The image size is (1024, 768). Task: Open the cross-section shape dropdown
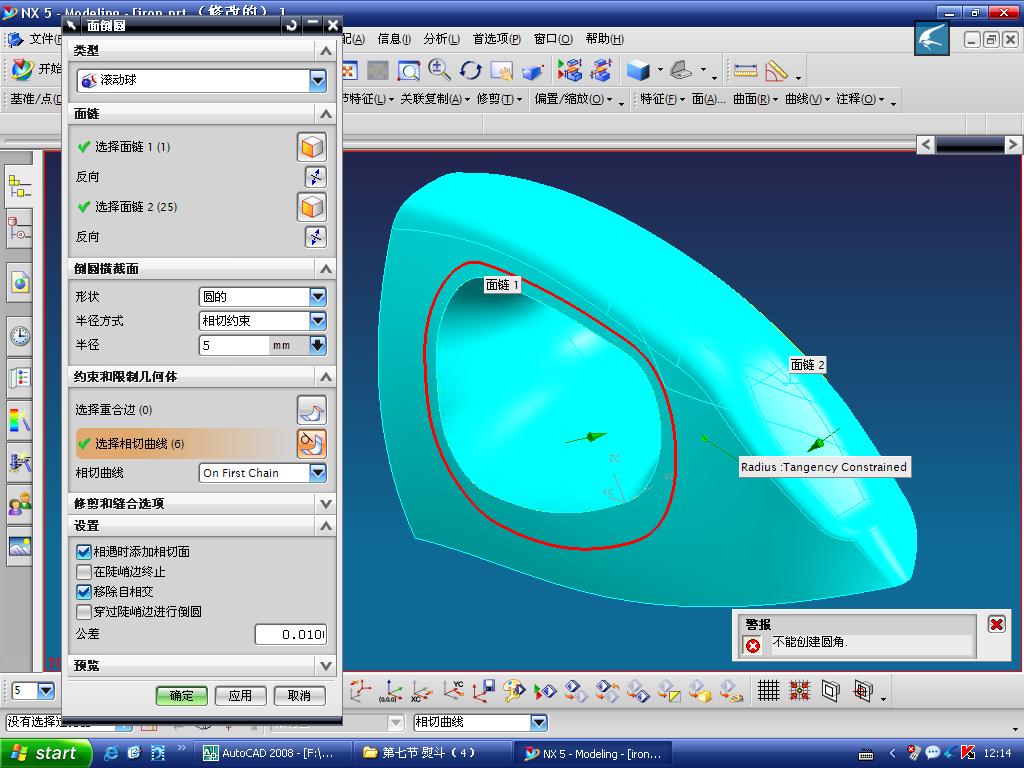point(318,296)
